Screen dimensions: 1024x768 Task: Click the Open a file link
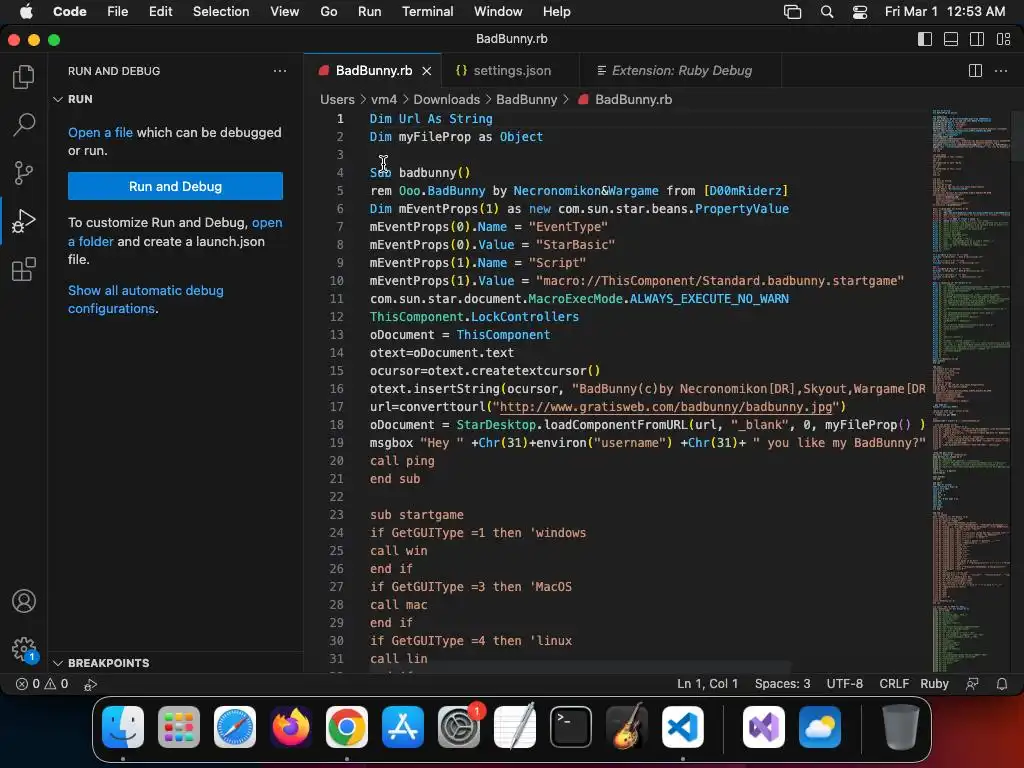[100, 133]
